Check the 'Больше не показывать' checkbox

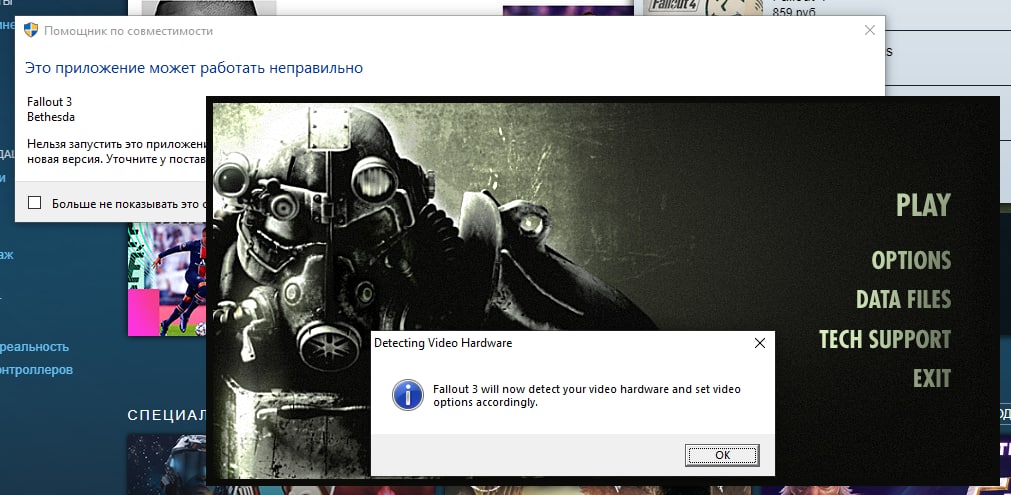click(x=35, y=203)
